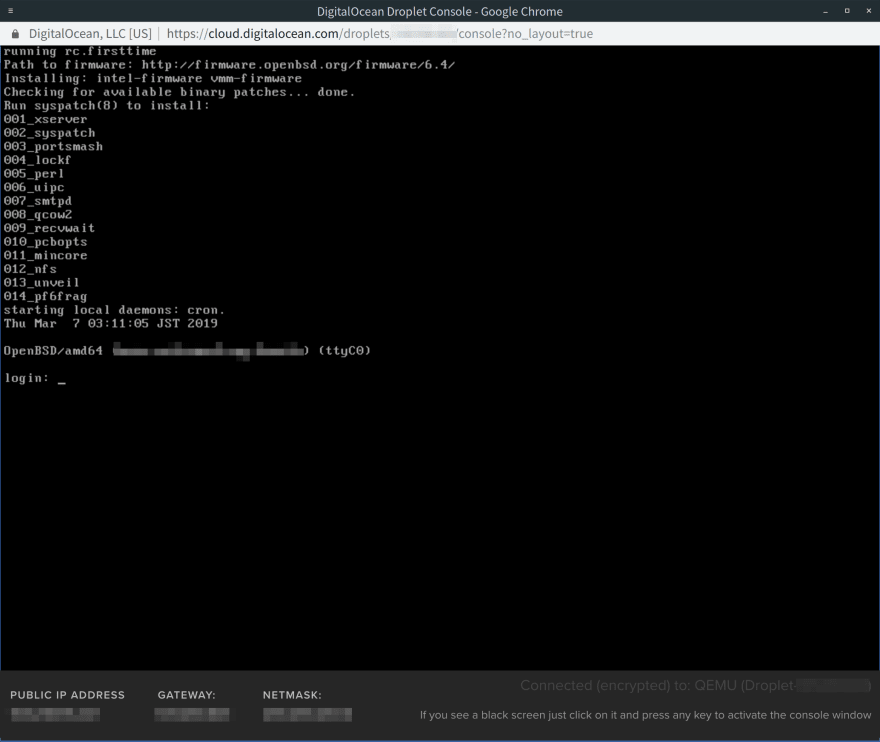Click the 011_mincore patch entry
Image resolution: width=880 pixels, height=742 pixels.
(45, 255)
